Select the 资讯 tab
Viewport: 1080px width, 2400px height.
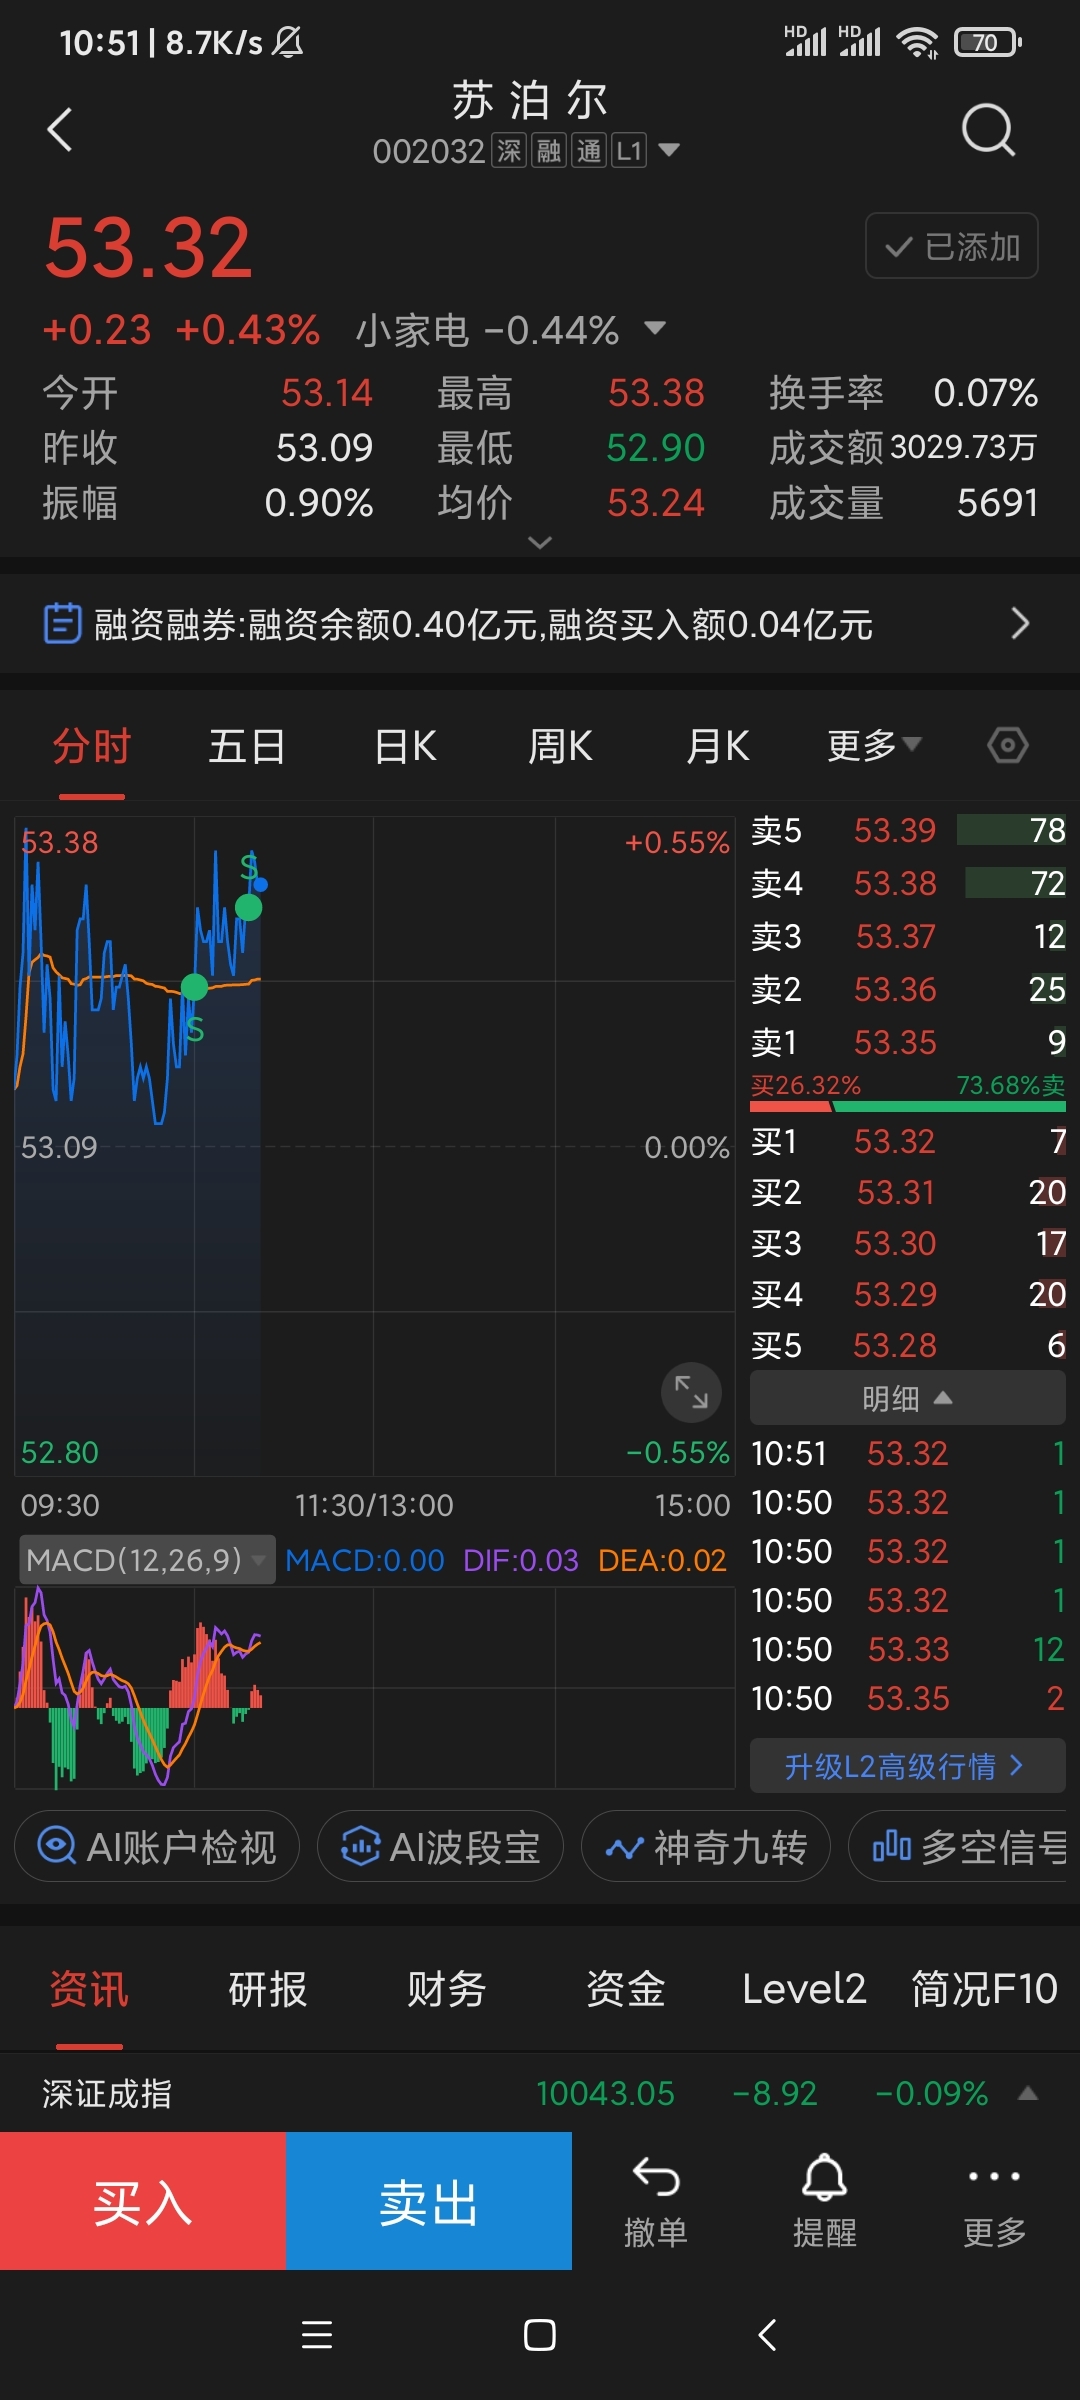click(x=89, y=1989)
